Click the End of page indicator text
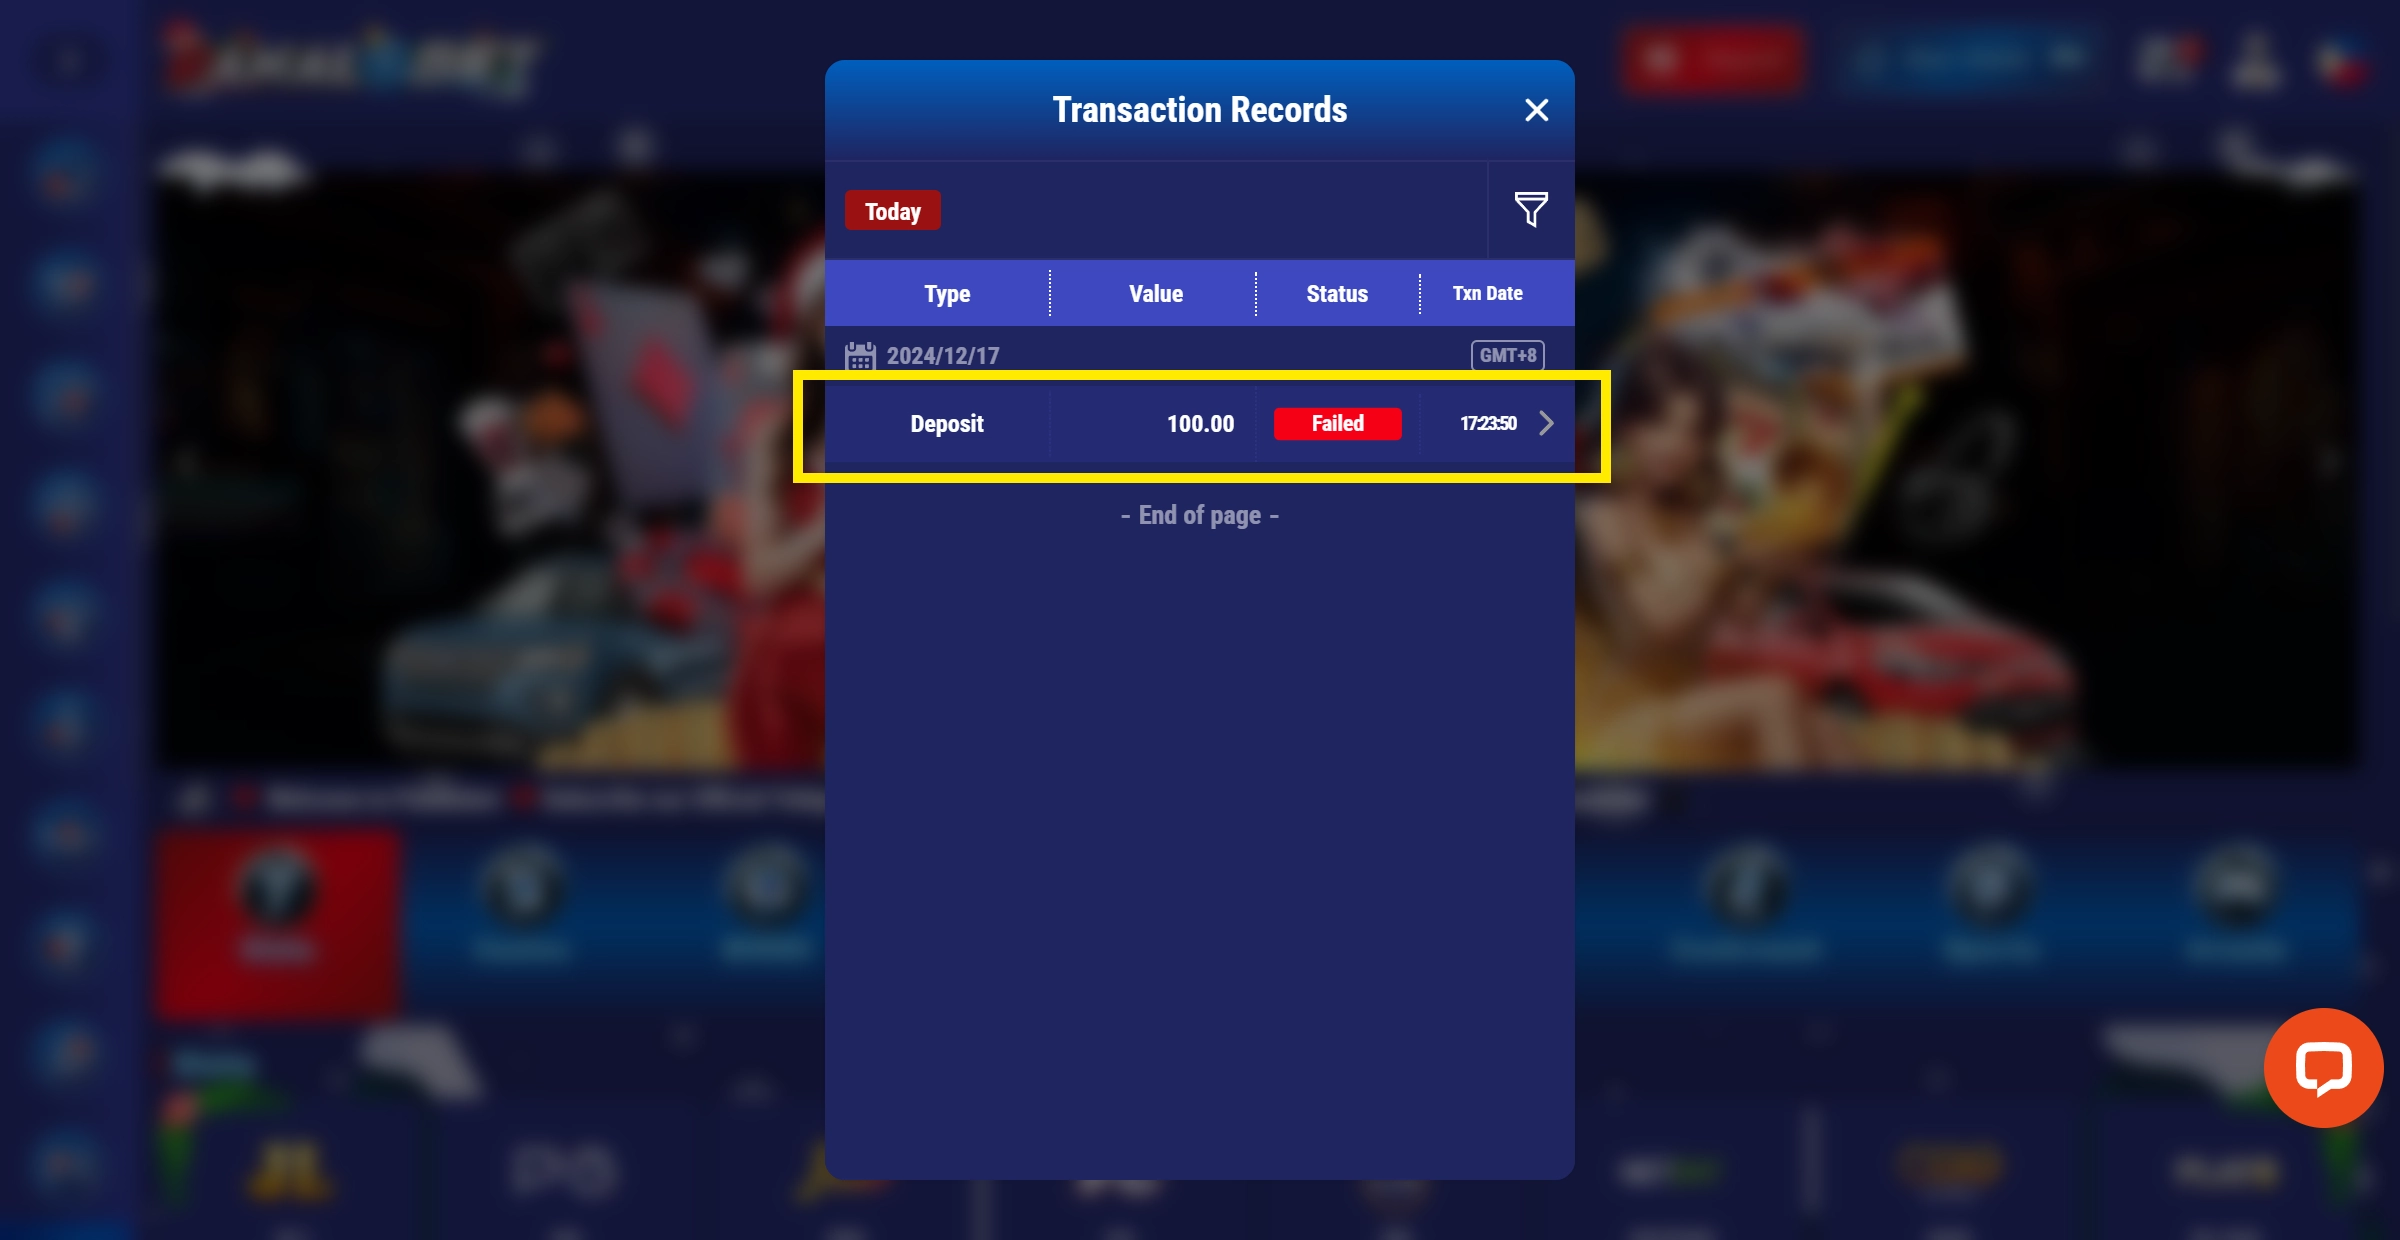The width and height of the screenshot is (2400, 1240). coord(1200,514)
